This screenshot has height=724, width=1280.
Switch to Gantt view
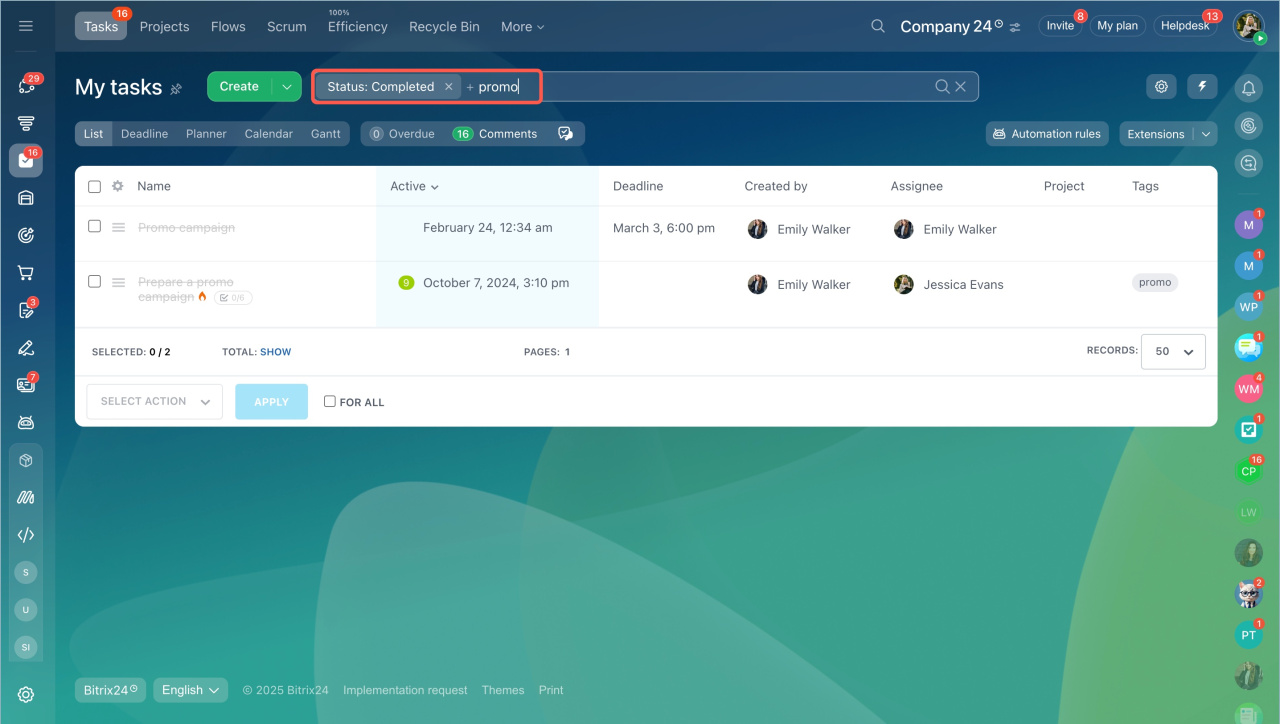click(x=326, y=134)
